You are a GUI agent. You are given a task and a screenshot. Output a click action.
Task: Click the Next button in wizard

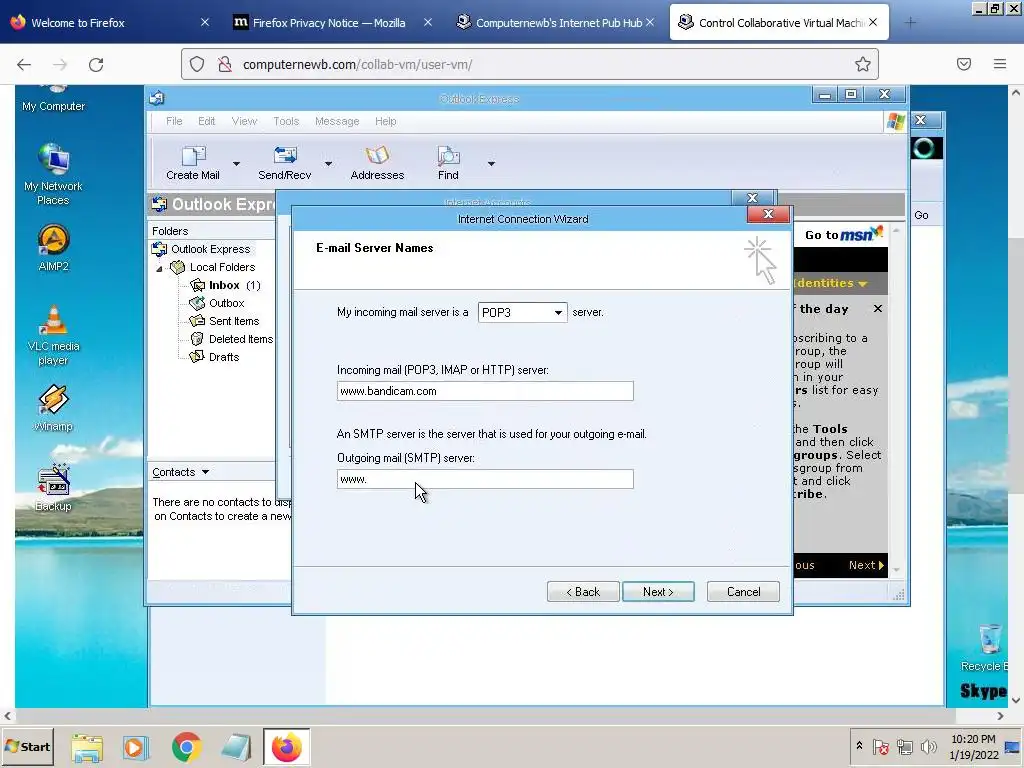tap(658, 592)
